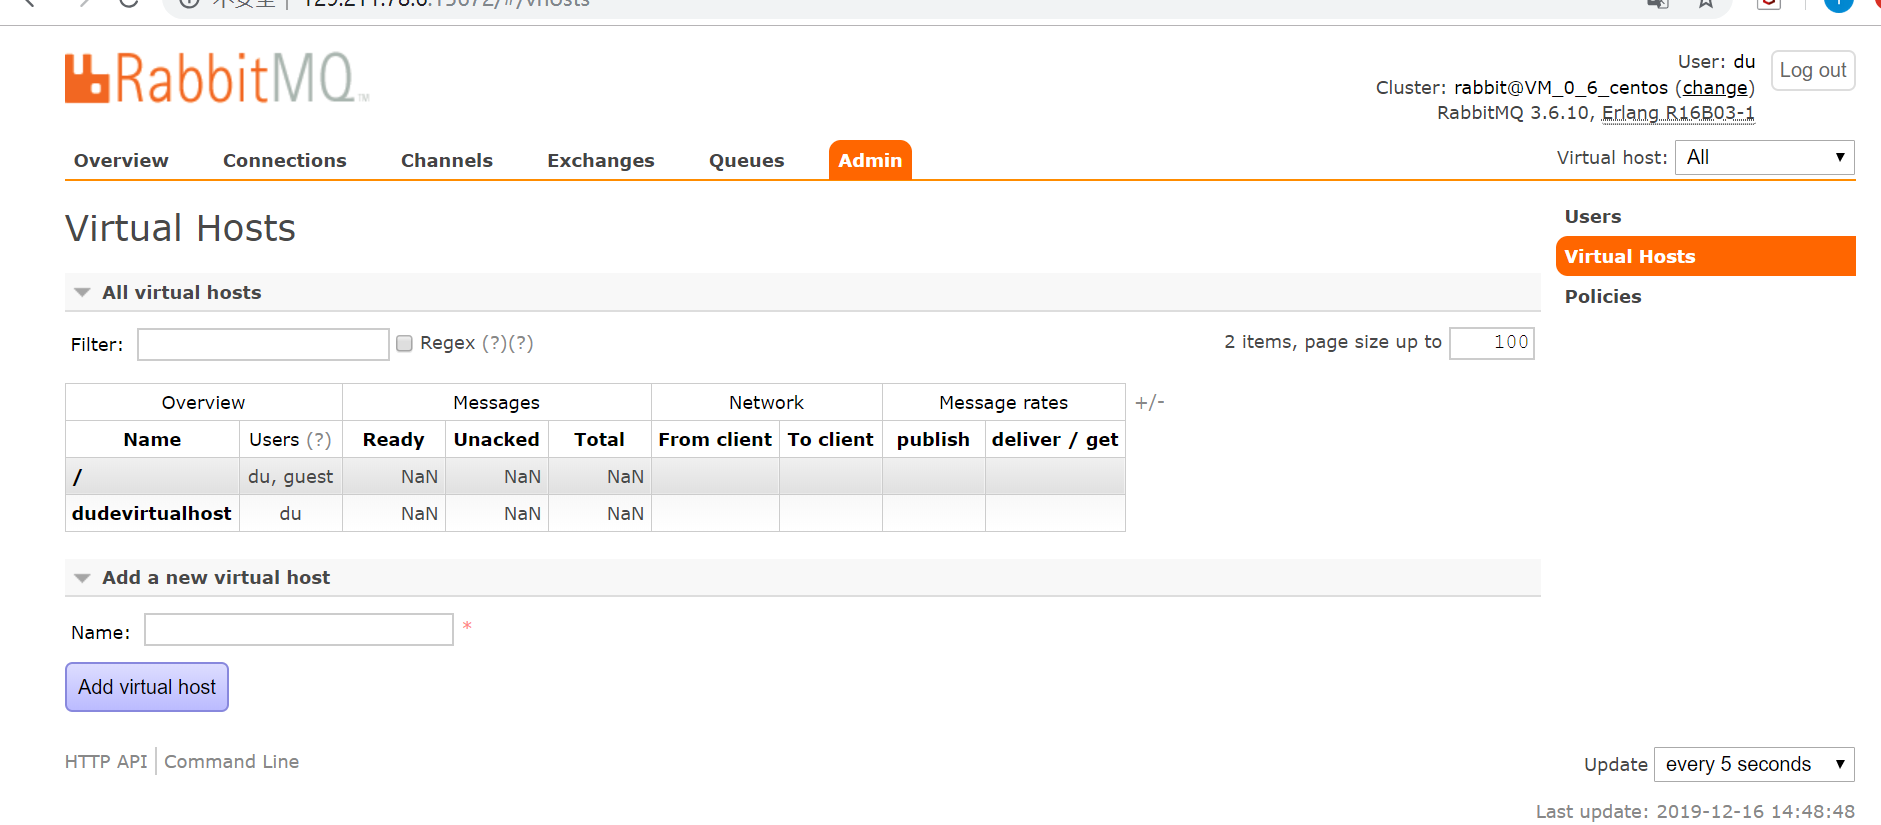The height and width of the screenshot is (825, 1881).
Task: Click the first Regex (?) help link
Action: [494, 343]
